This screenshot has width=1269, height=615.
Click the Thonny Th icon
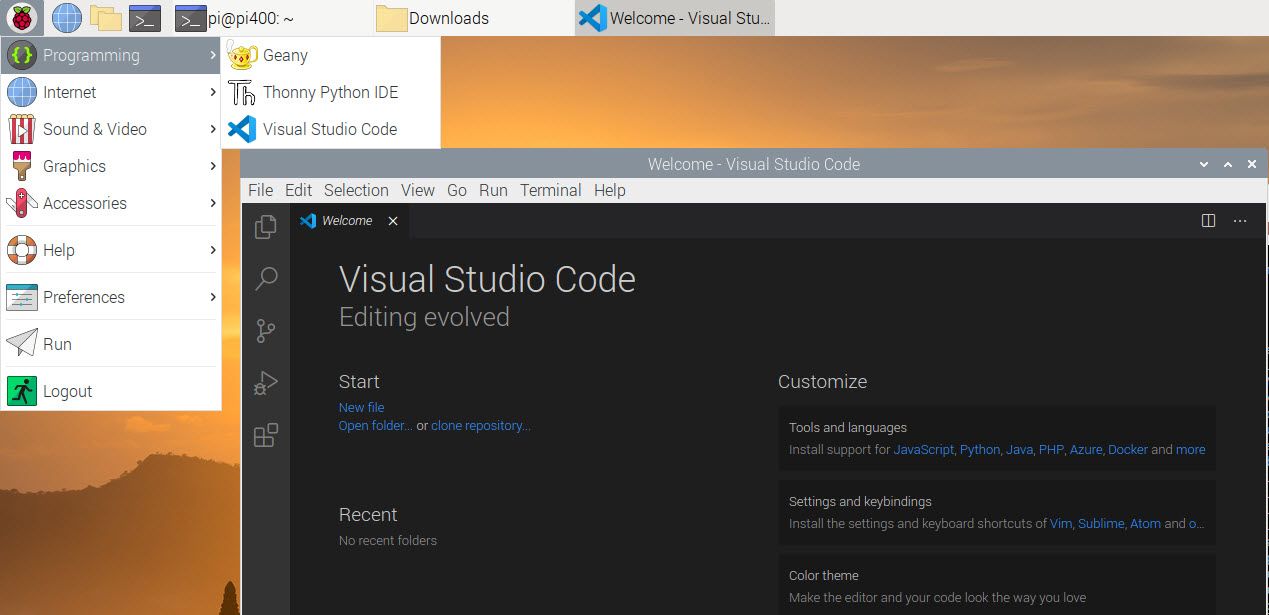(x=242, y=92)
